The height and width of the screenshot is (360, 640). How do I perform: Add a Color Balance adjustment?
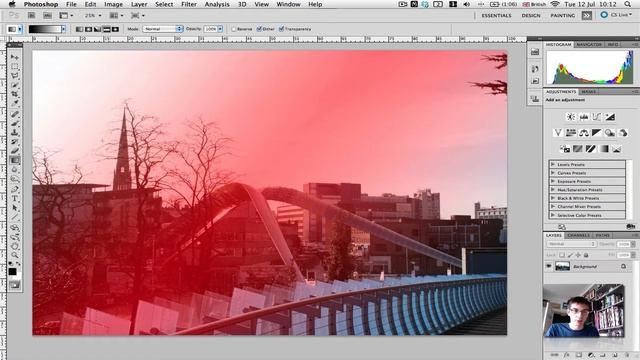(x=584, y=133)
